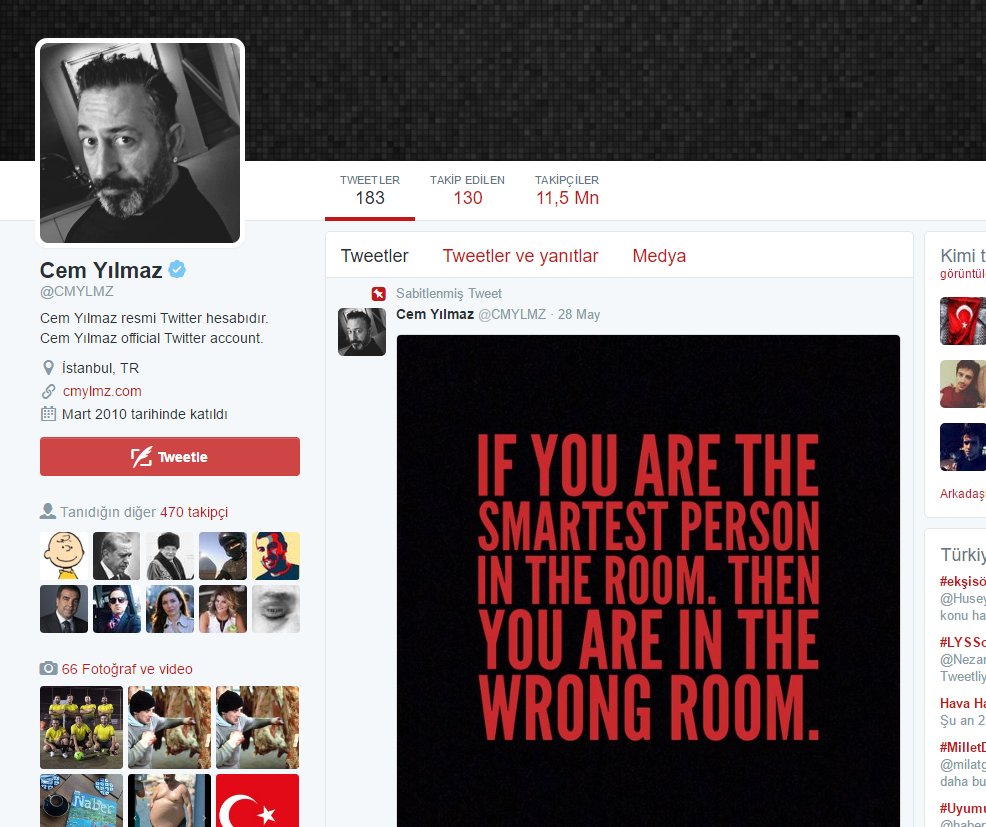Open the Charlie Brown follower avatar
The width and height of the screenshot is (986, 827).
click(x=64, y=556)
